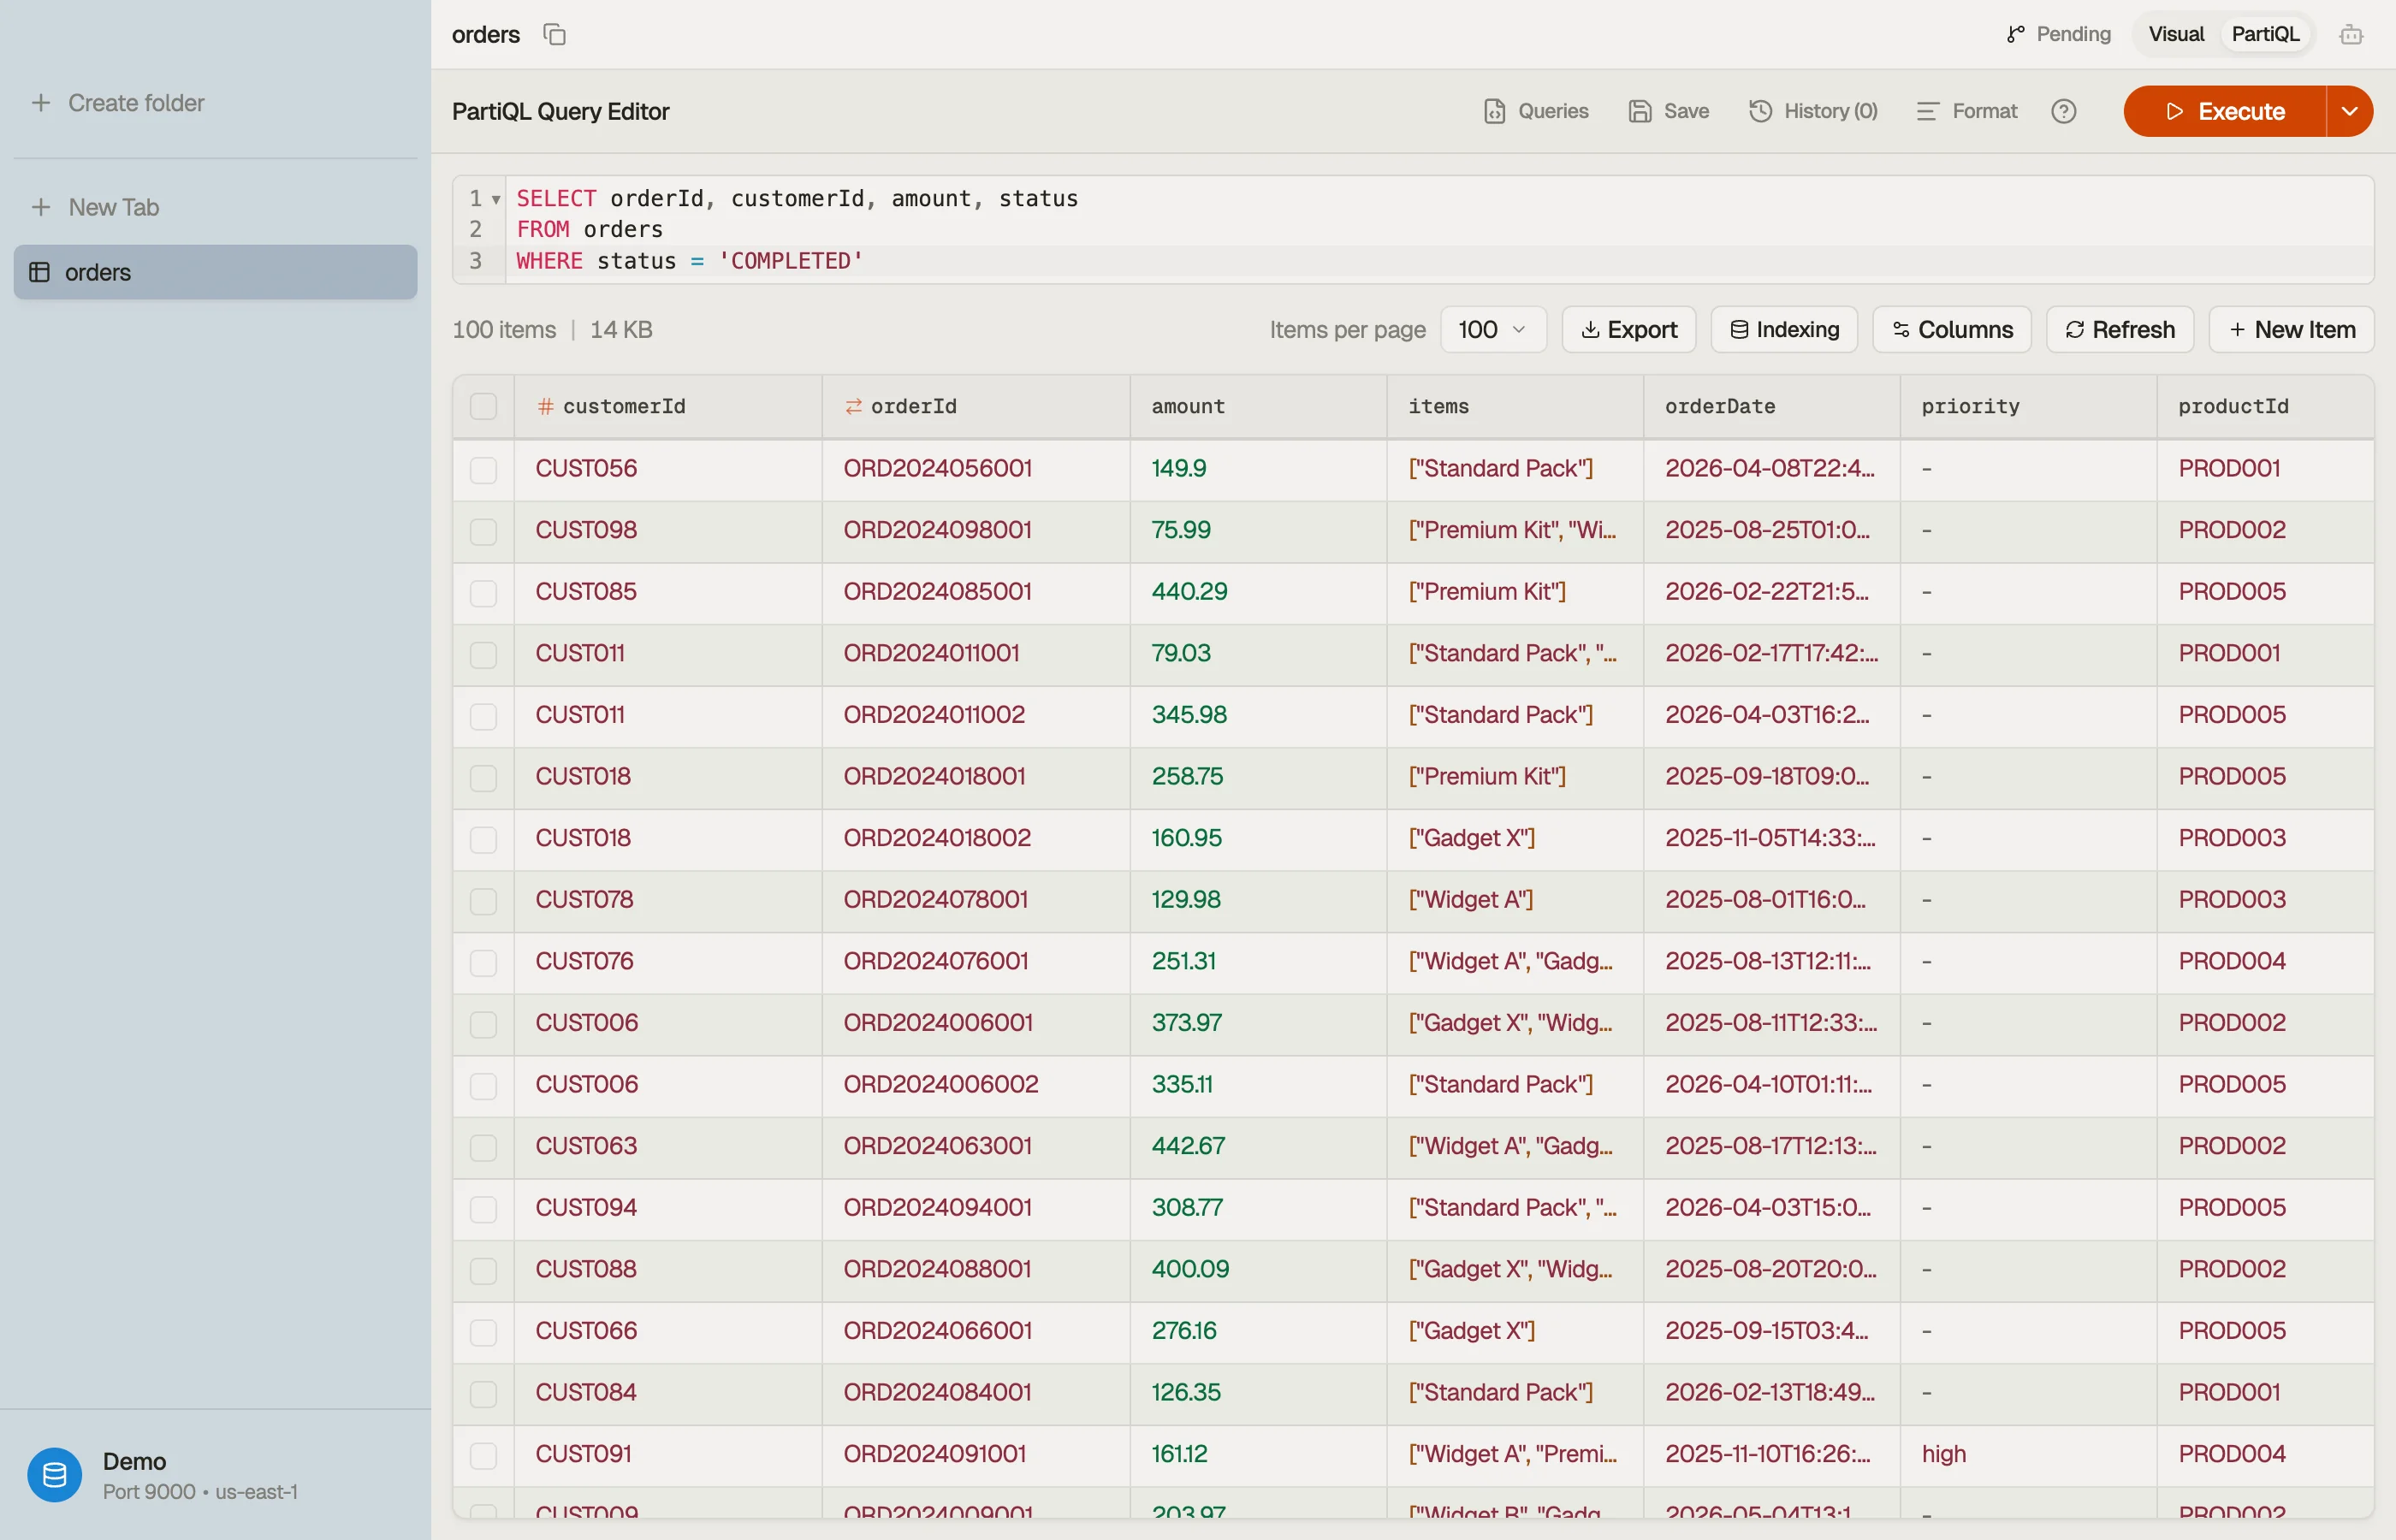This screenshot has width=2396, height=1540.
Task: Click the plus icon beside Create folder
Action: coord(41,103)
